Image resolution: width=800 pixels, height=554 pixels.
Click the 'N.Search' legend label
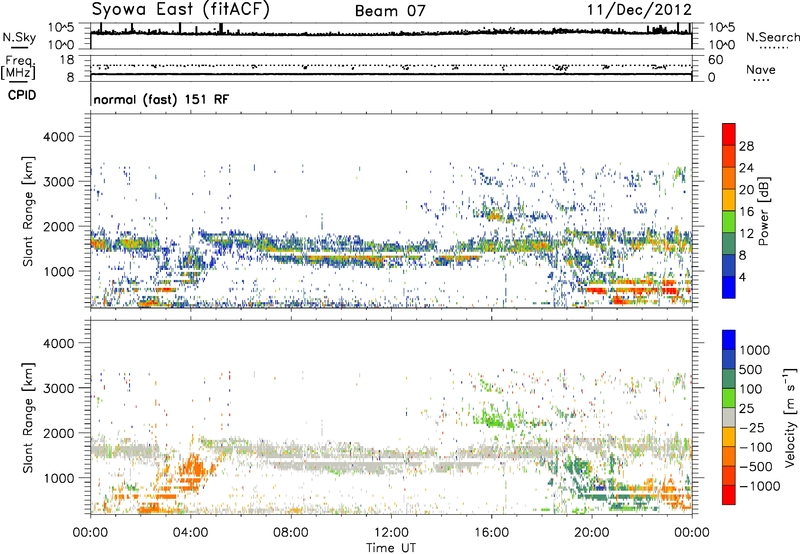(772, 37)
